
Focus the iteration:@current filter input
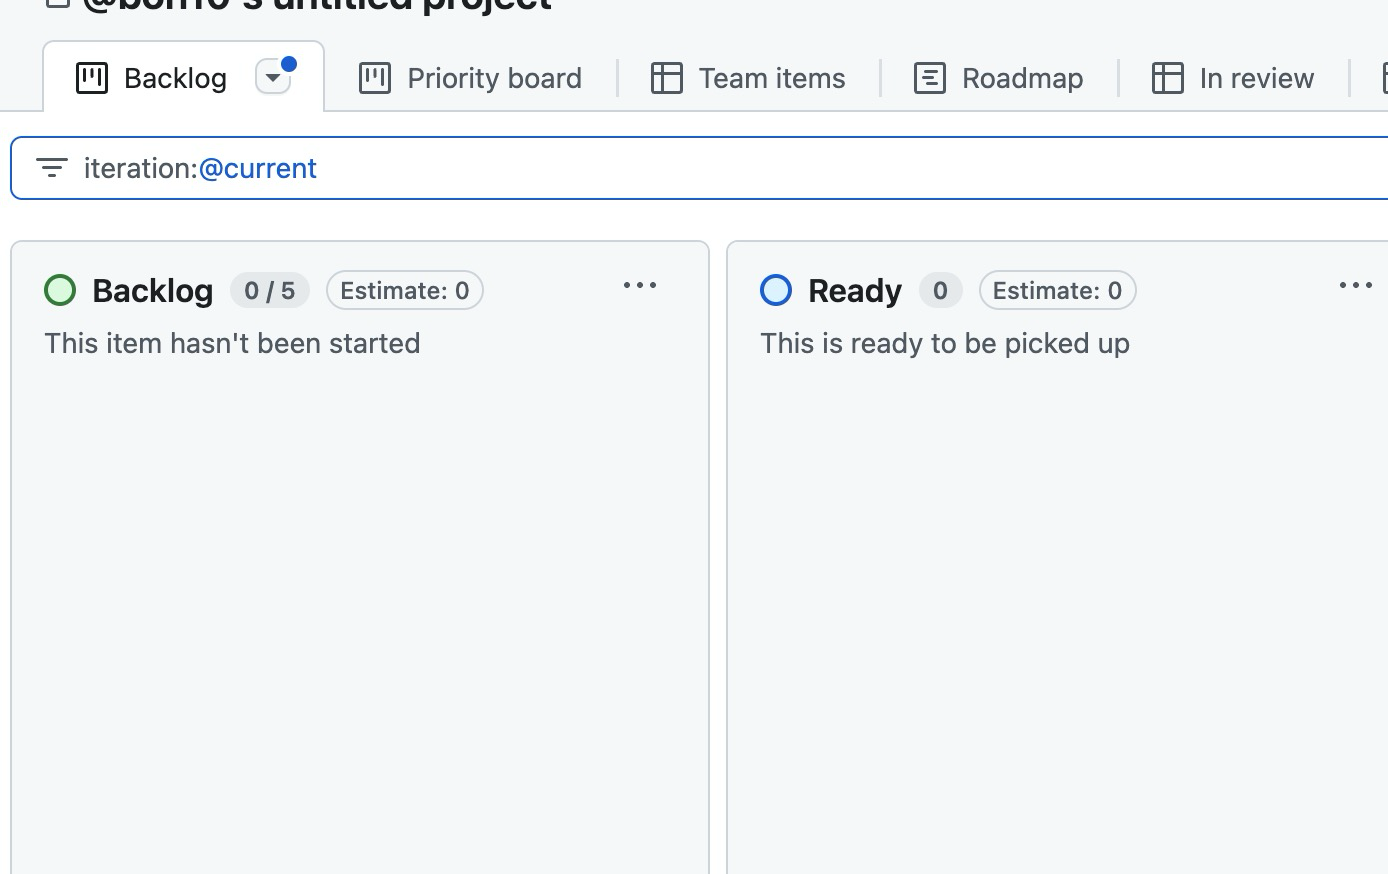click(700, 168)
